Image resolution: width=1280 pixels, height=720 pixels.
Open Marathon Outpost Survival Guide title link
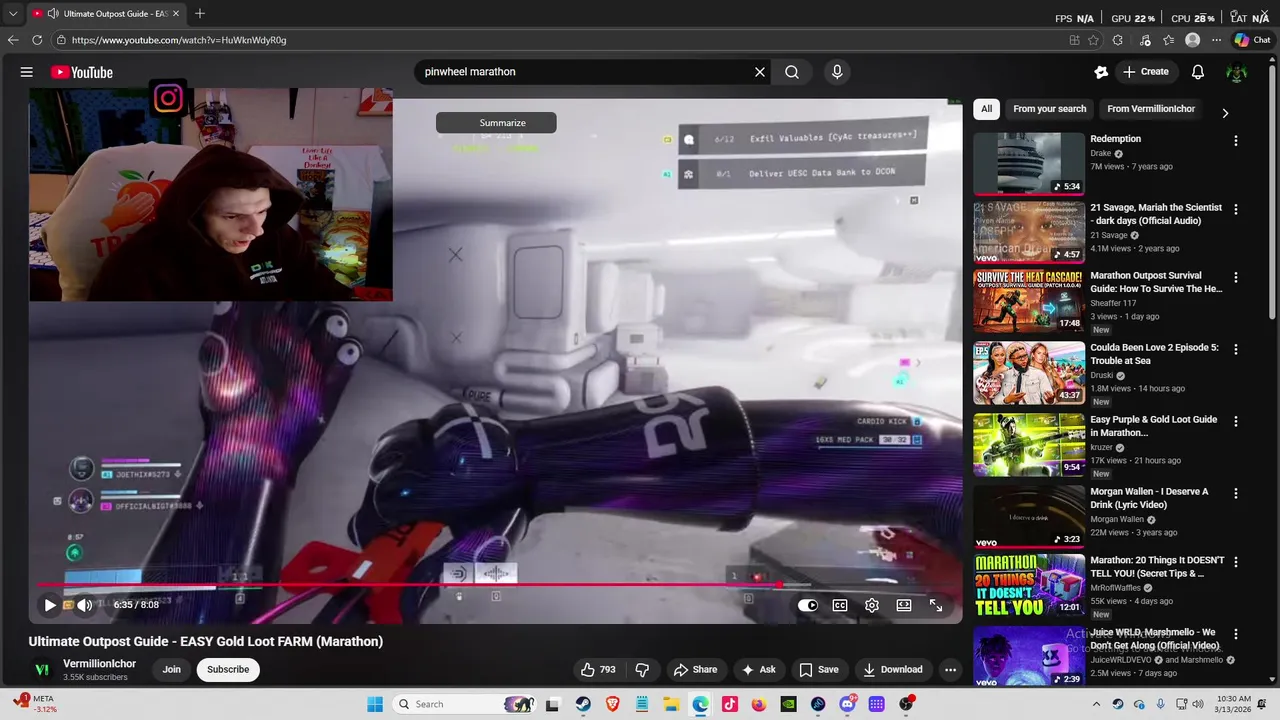(1156, 282)
